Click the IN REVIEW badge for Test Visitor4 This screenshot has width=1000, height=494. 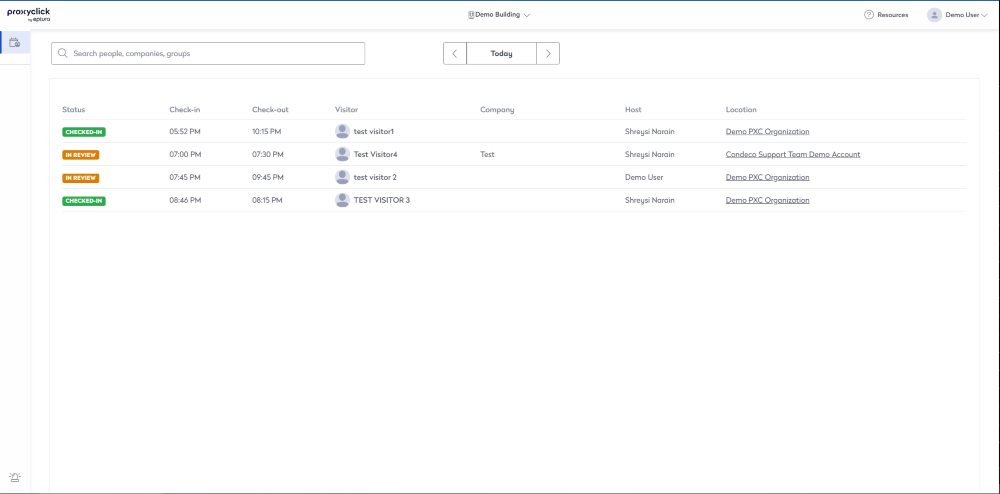pyautogui.click(x=80, y=155)
